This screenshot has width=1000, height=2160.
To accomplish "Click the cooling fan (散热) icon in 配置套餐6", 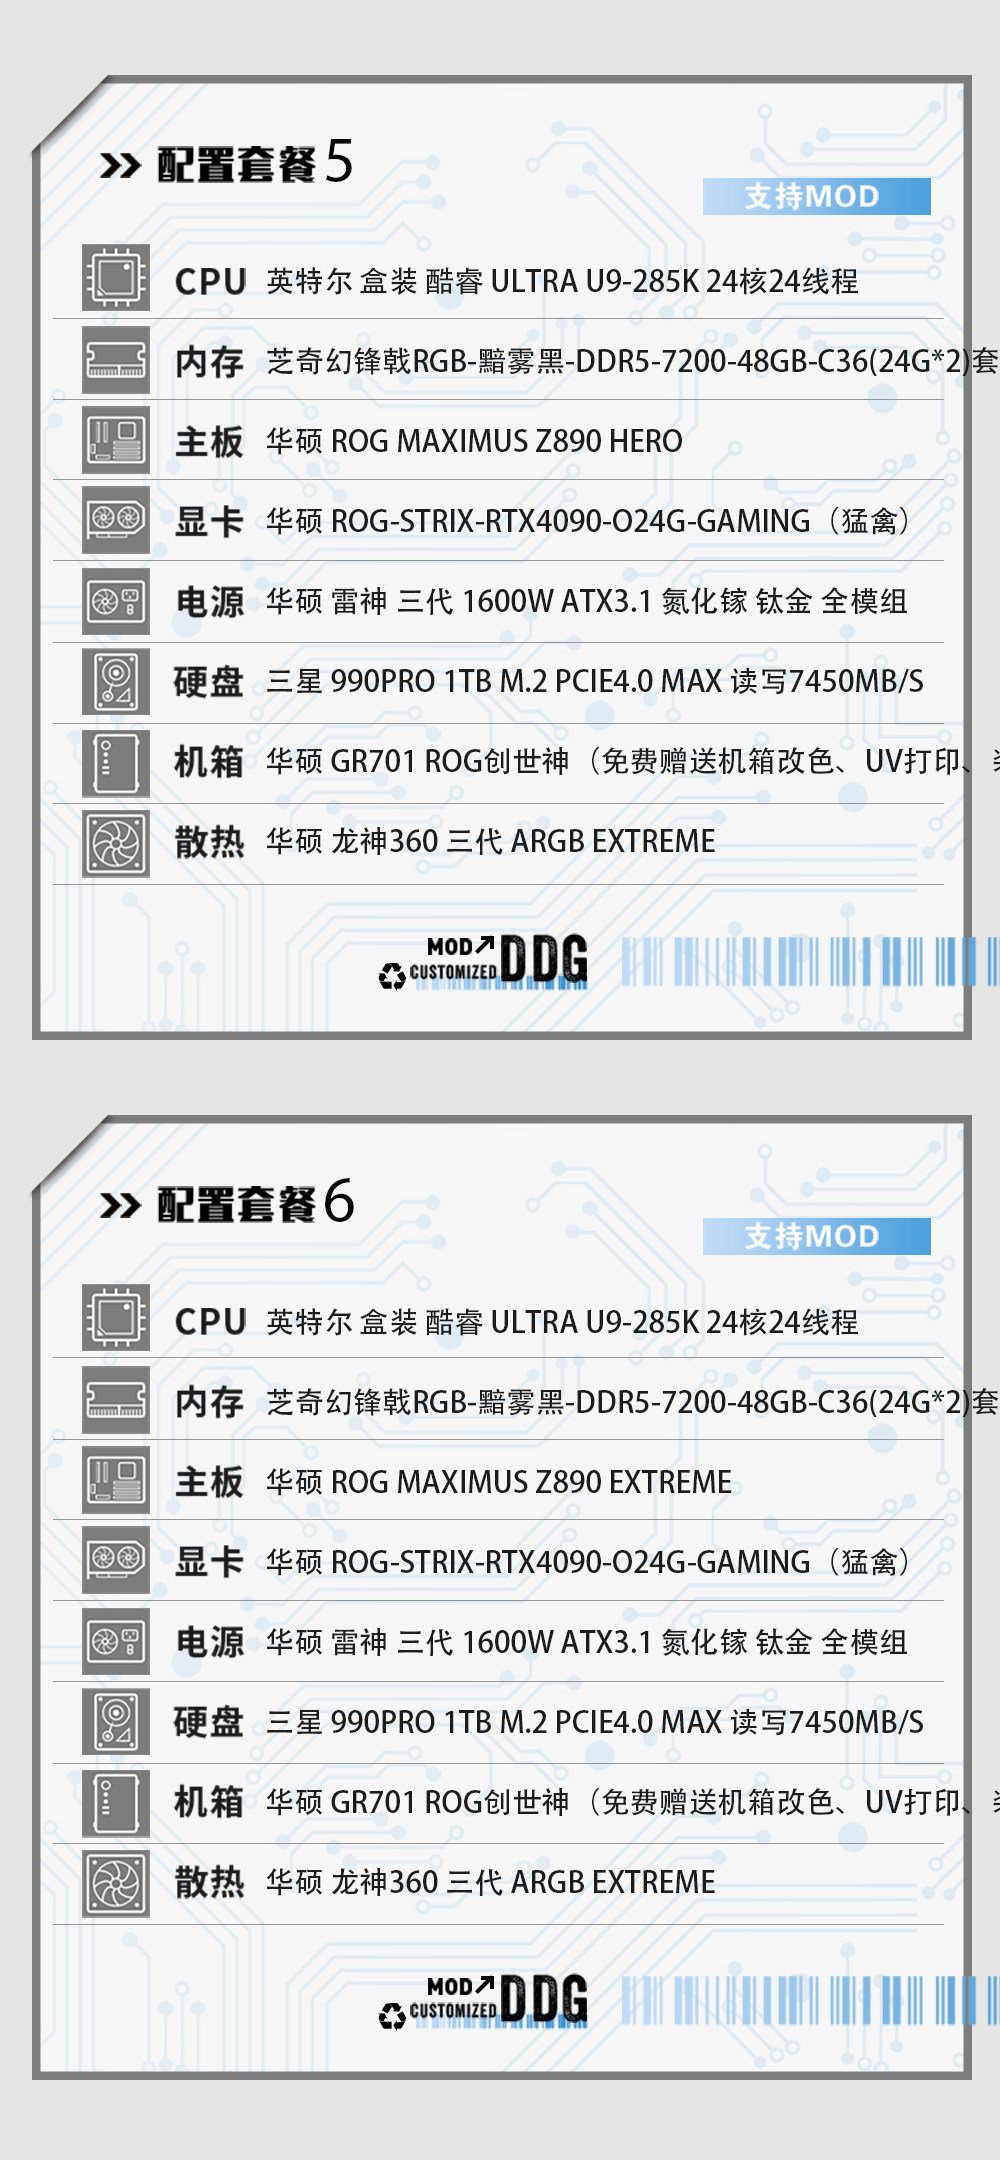I will tap(116, 1884).
